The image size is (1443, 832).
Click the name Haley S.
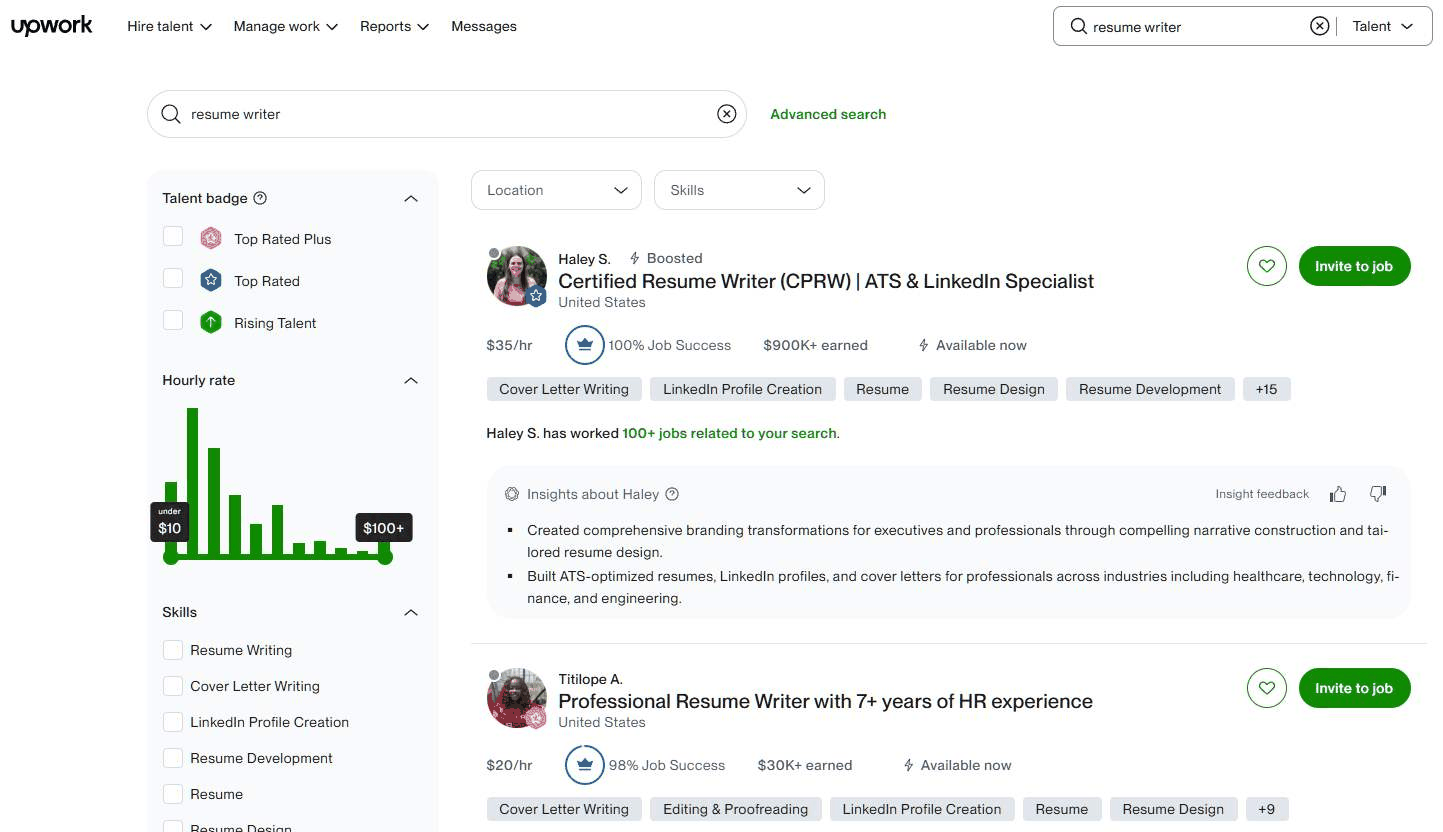pos(584,258)
